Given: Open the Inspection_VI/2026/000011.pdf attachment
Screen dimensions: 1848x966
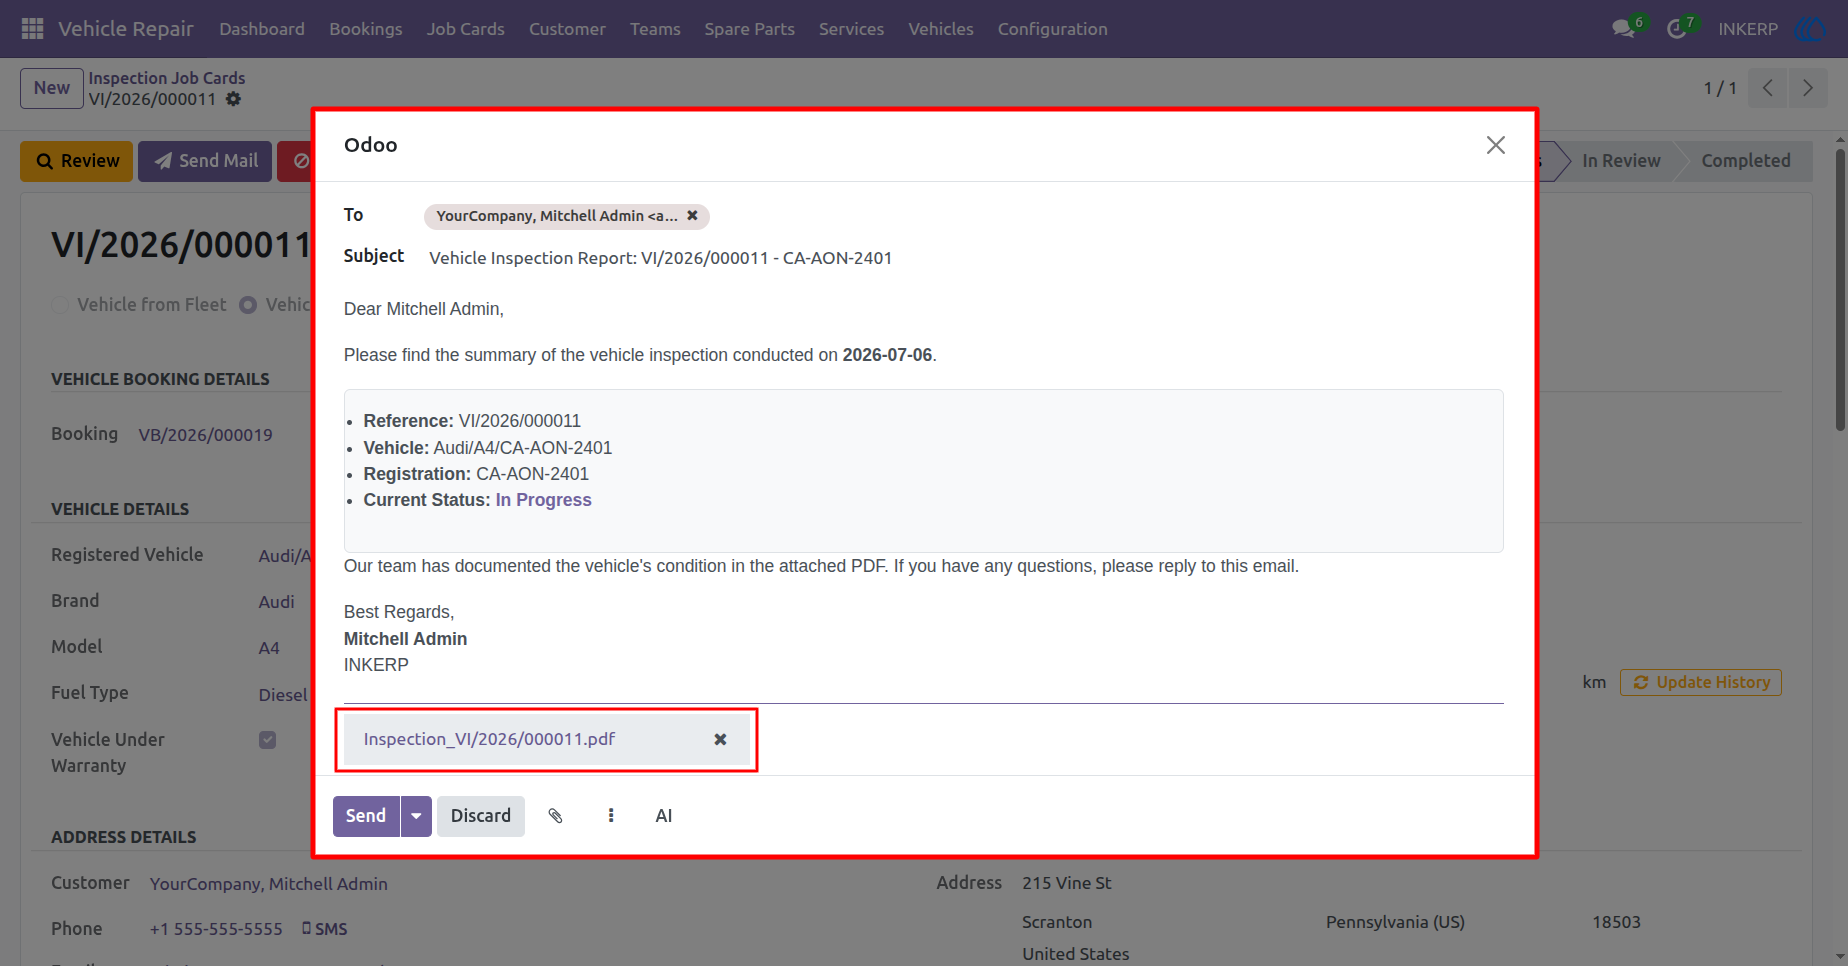Looking at the screenshot, I should tap(489, 739).
